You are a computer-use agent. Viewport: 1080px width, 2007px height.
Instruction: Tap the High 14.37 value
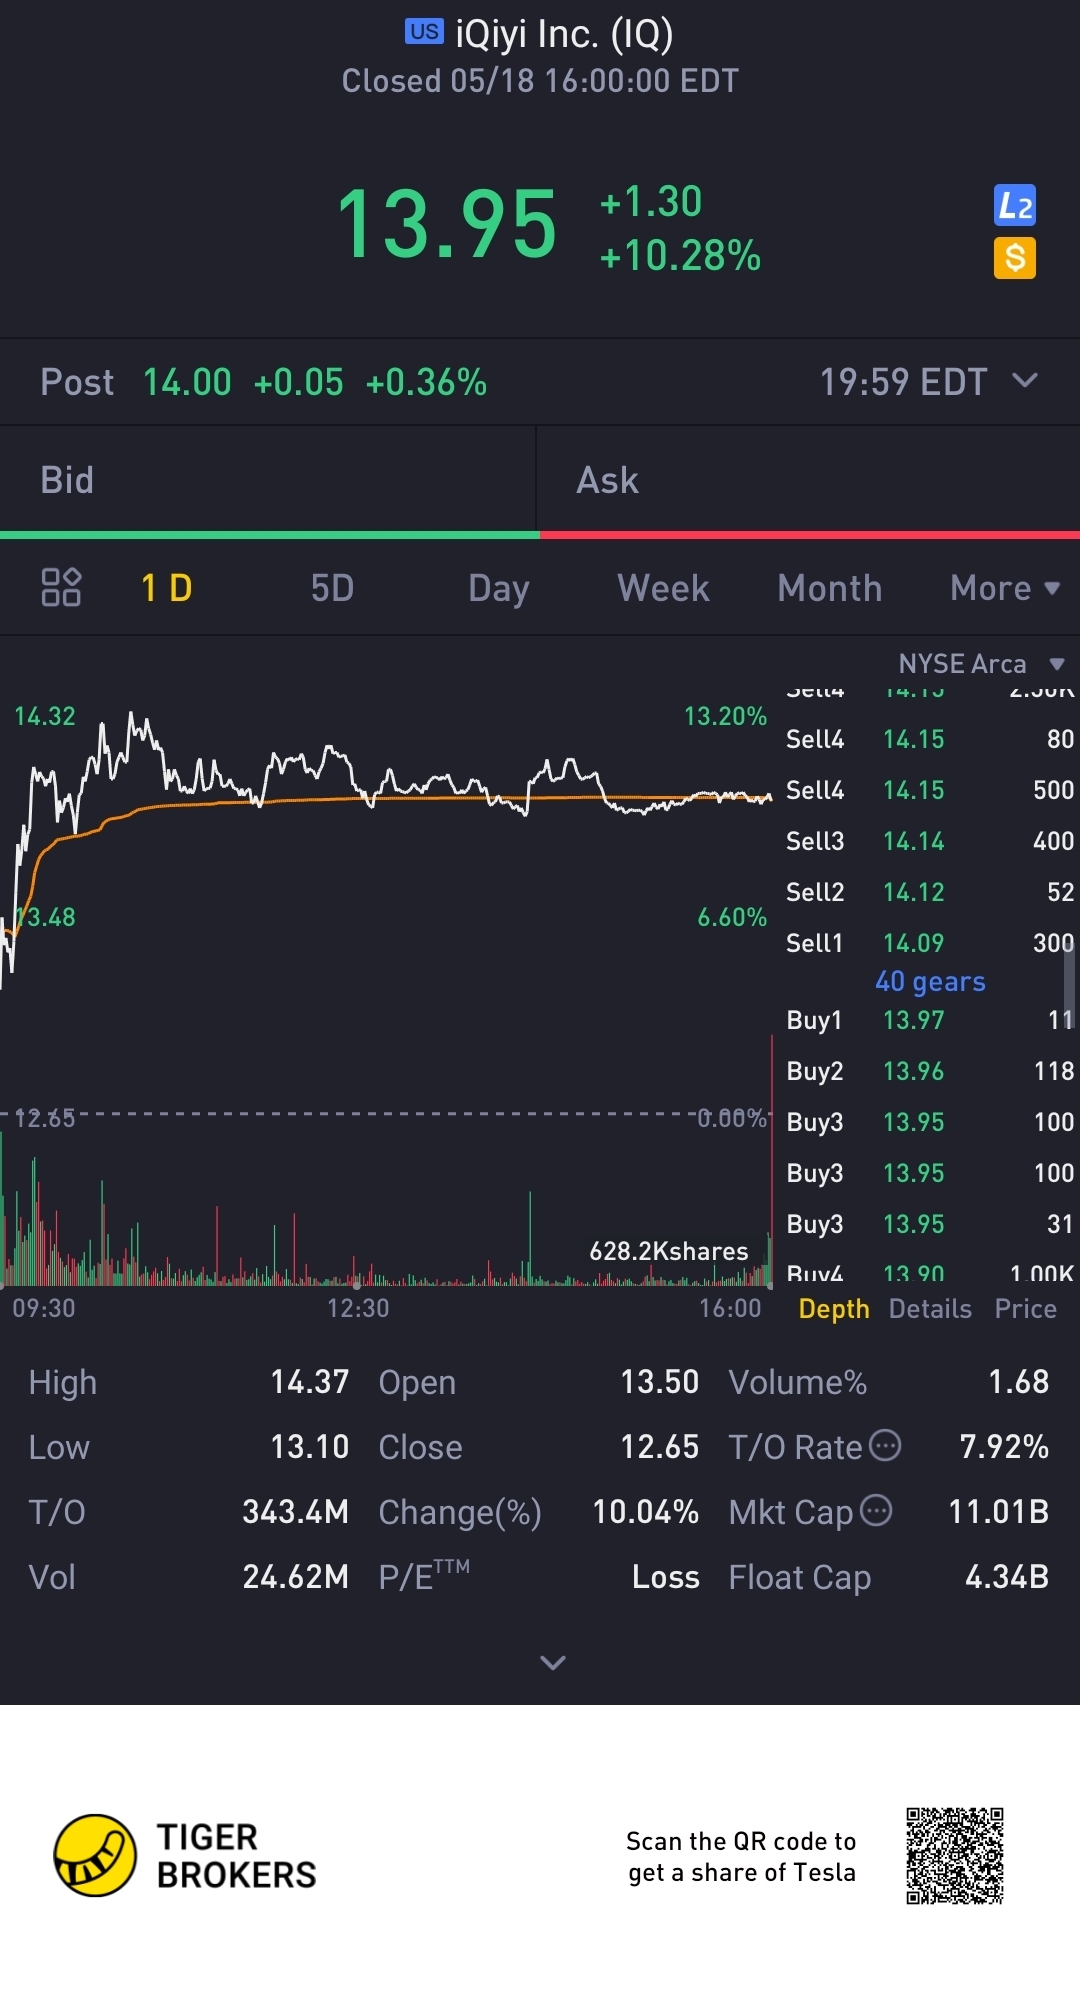[x=309, y=1382]
